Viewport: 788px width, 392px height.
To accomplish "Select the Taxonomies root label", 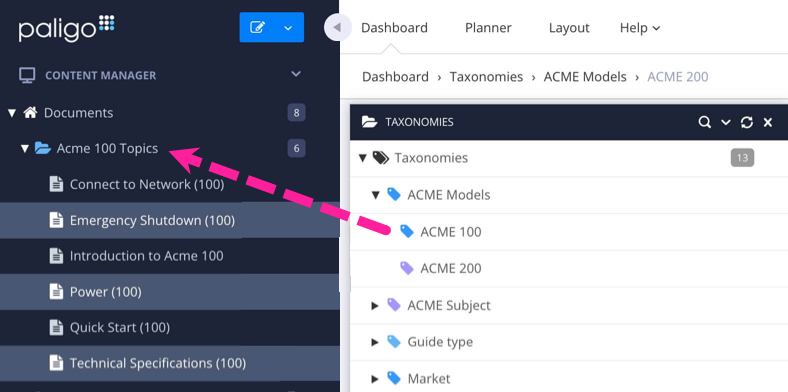I will coord(431,158).
